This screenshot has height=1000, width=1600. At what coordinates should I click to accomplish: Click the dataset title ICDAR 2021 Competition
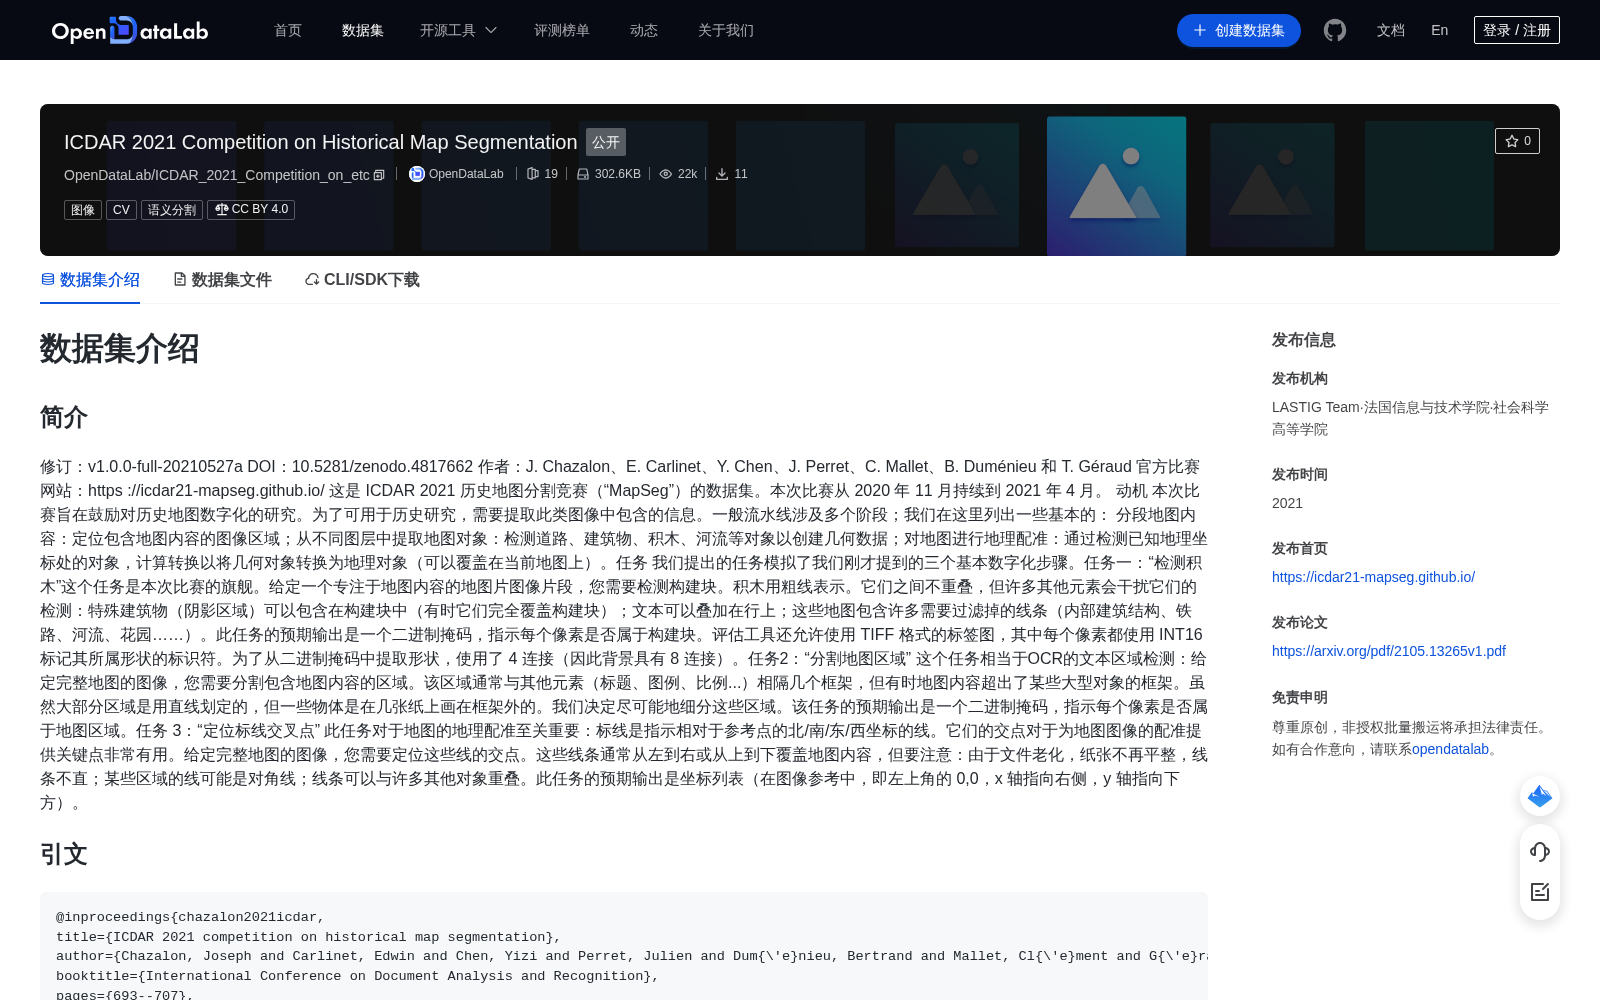tap(321, 142)
